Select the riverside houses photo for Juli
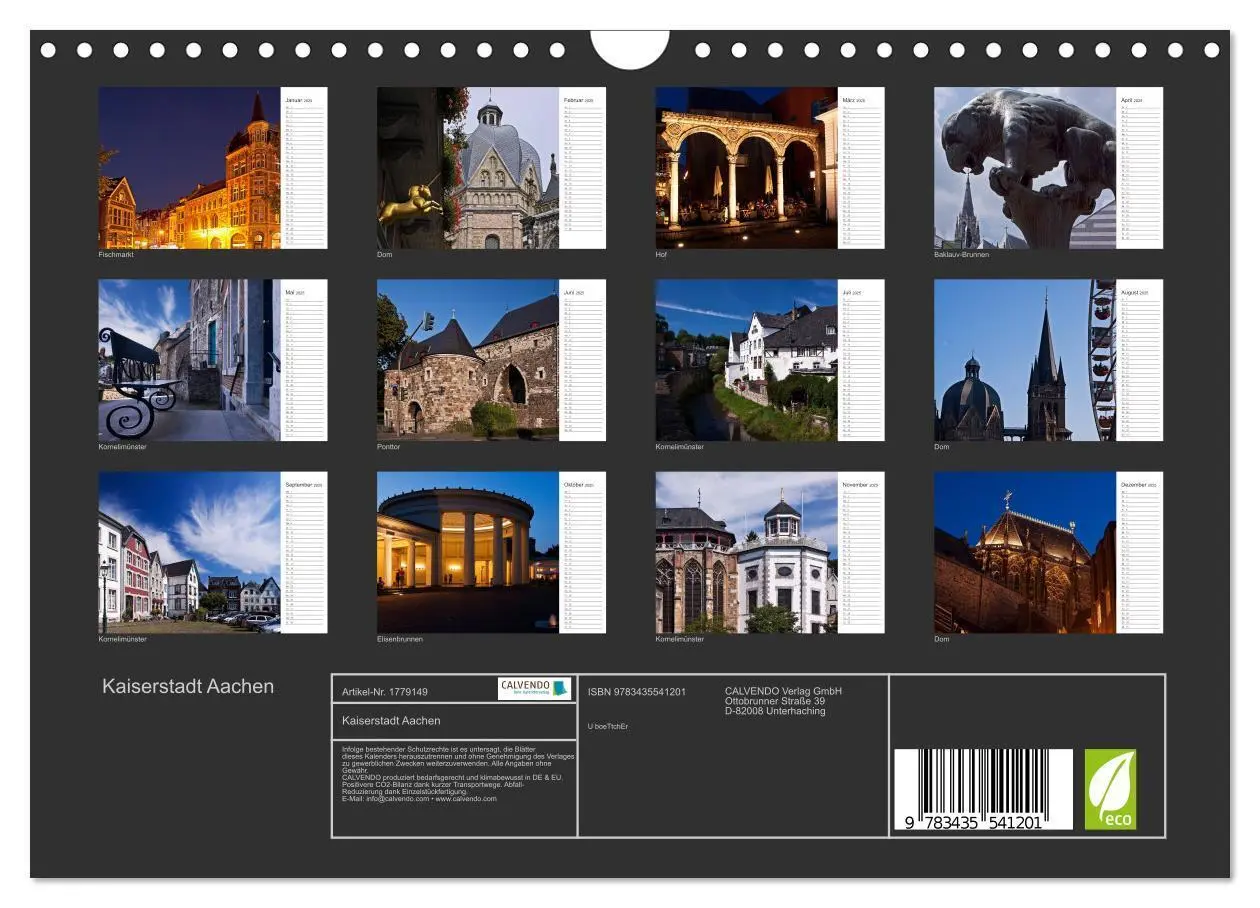This screenshot has height=908, width=1260. [747, 360]
